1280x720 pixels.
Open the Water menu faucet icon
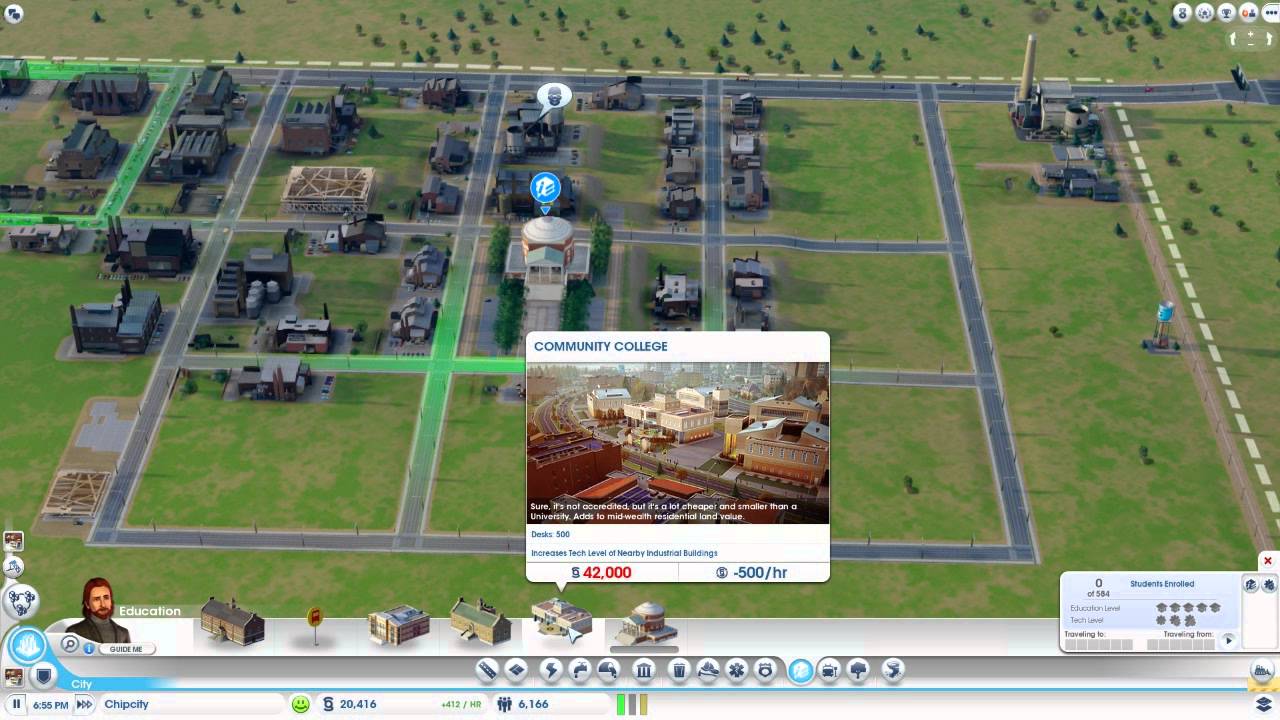580,671
